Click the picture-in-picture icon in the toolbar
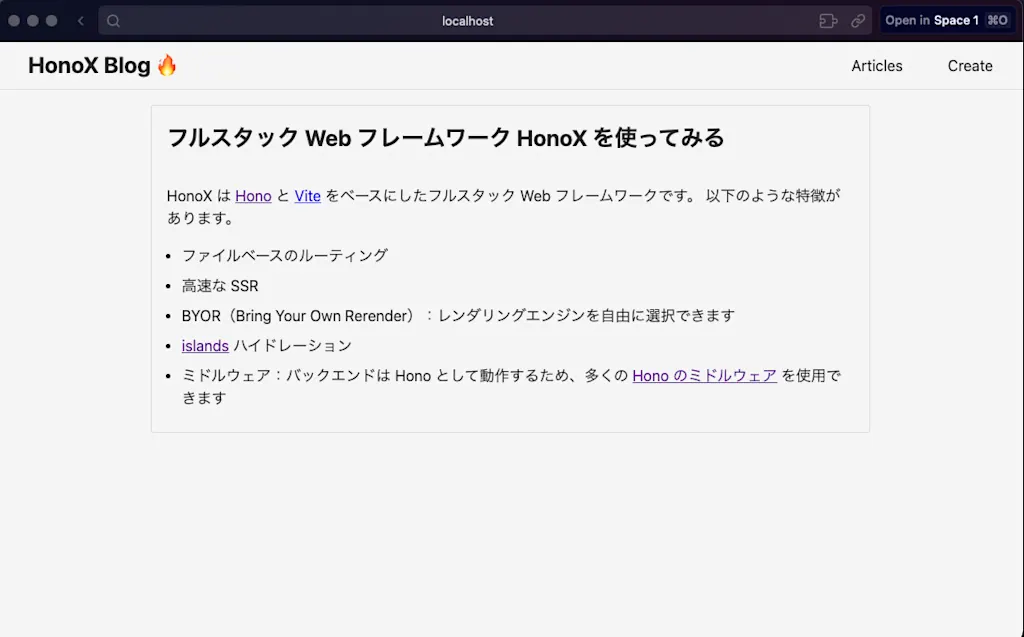 click(x=828, y=21)
